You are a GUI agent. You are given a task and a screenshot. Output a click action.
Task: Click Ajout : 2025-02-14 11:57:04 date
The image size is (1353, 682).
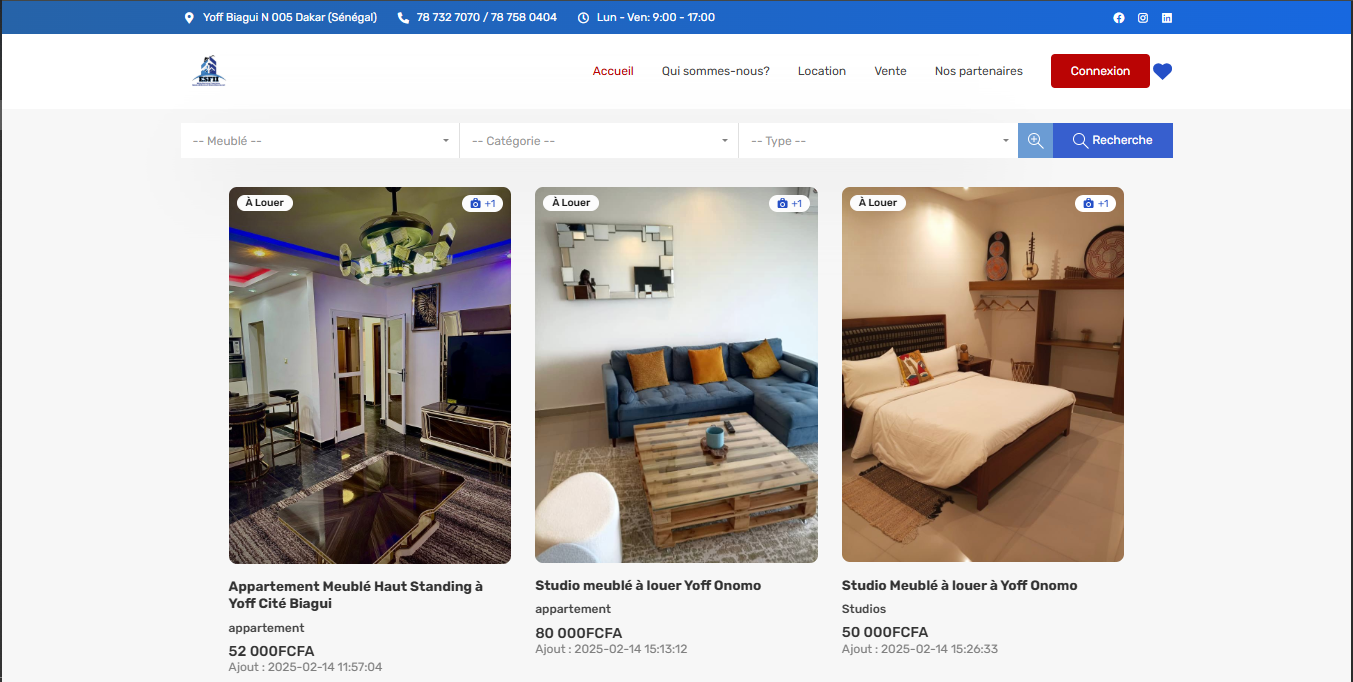pyautogui.click(x=305, y=667)
